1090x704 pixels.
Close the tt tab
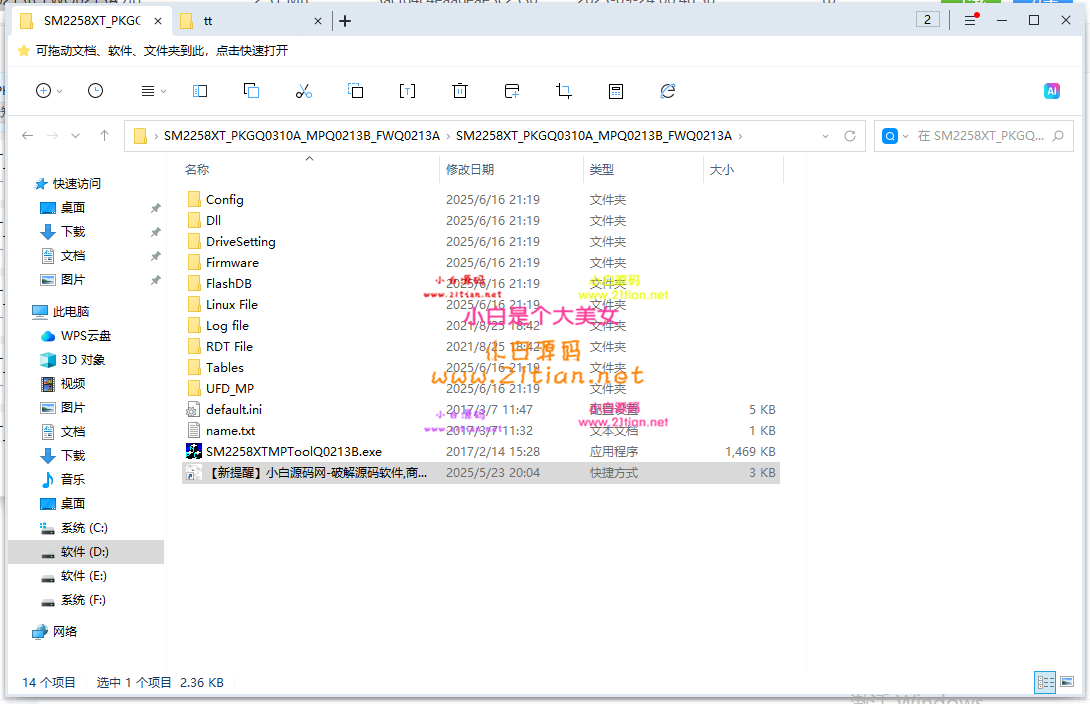(318, 22)
